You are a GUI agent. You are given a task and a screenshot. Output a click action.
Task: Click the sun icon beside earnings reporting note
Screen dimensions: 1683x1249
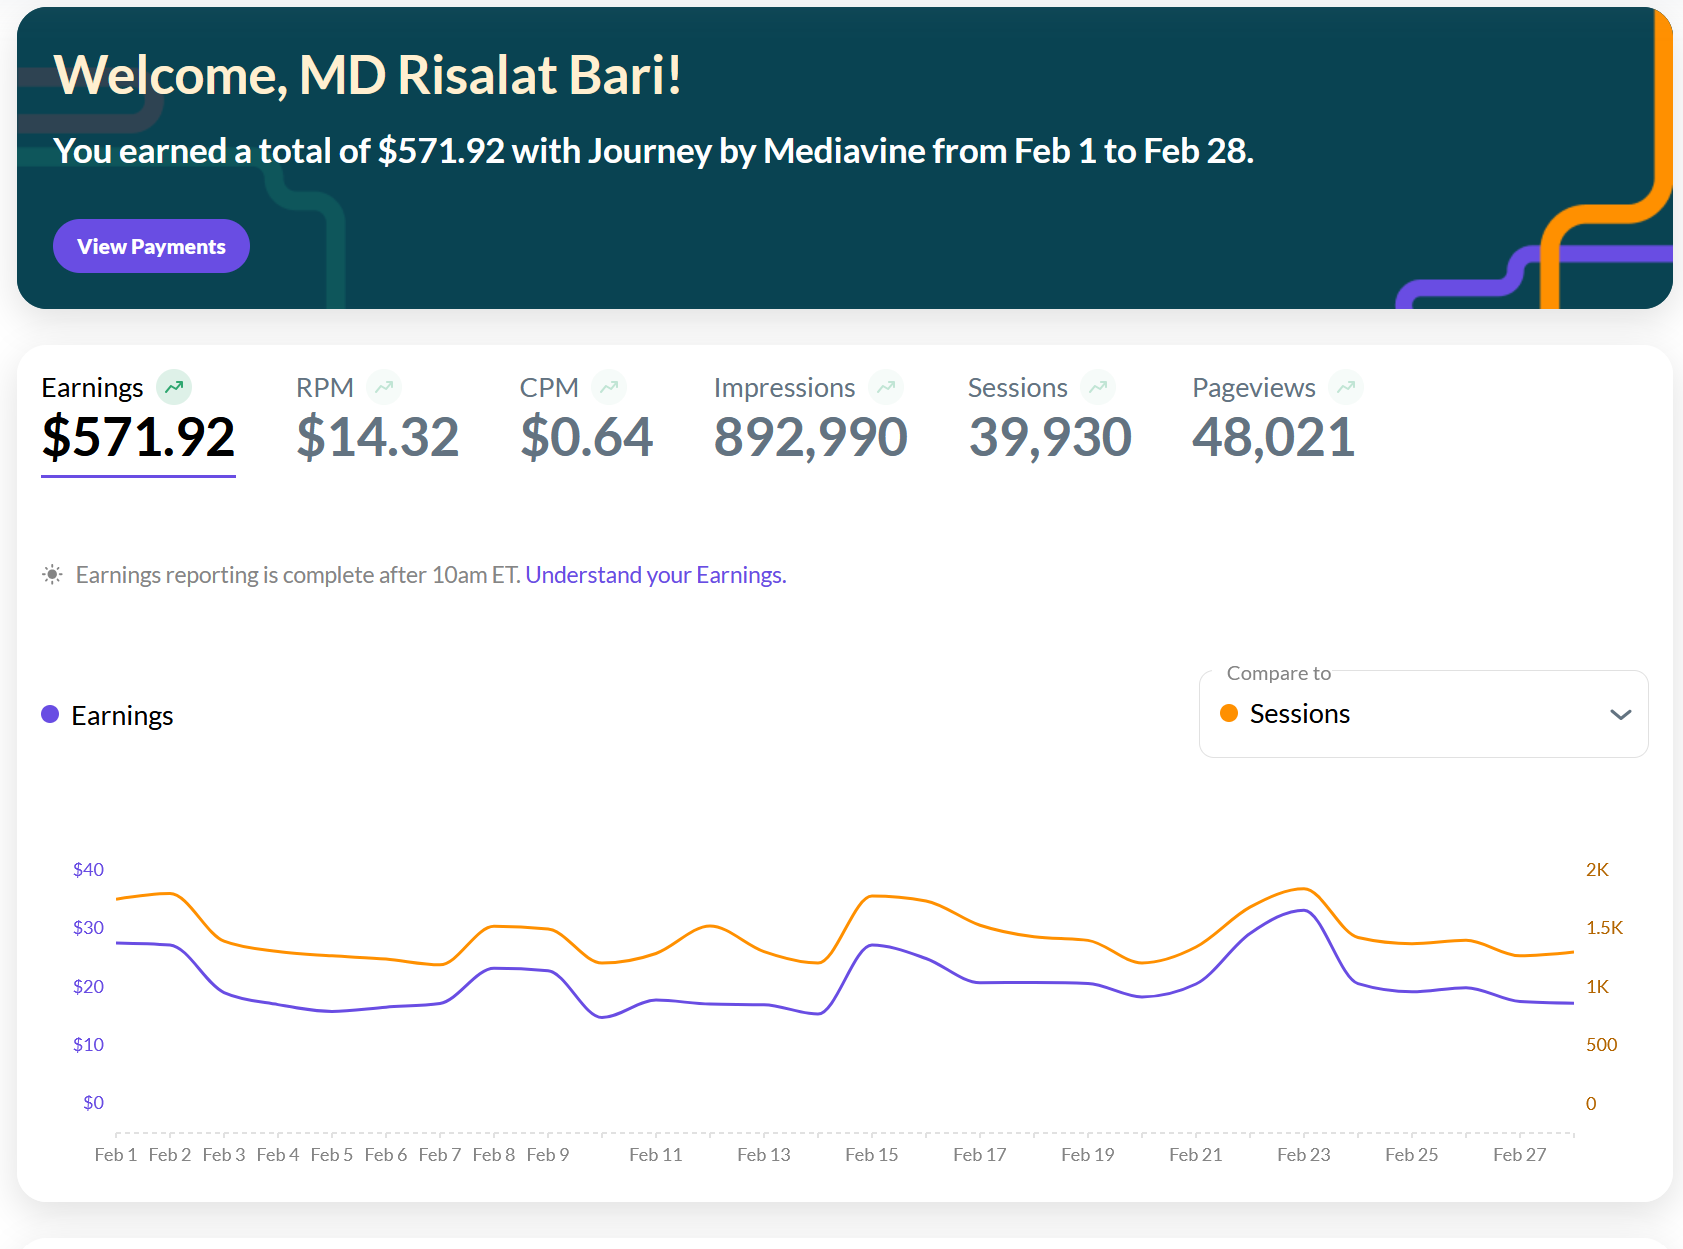(x=52, y=574)
